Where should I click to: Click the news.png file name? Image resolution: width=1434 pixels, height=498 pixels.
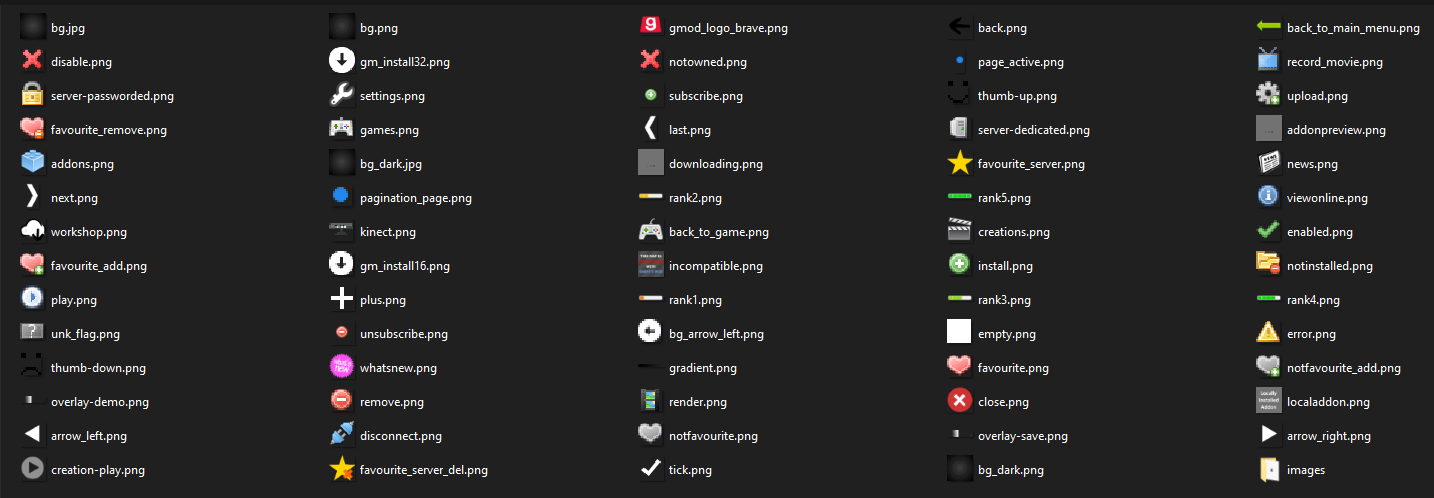(x=1312, y=164)
